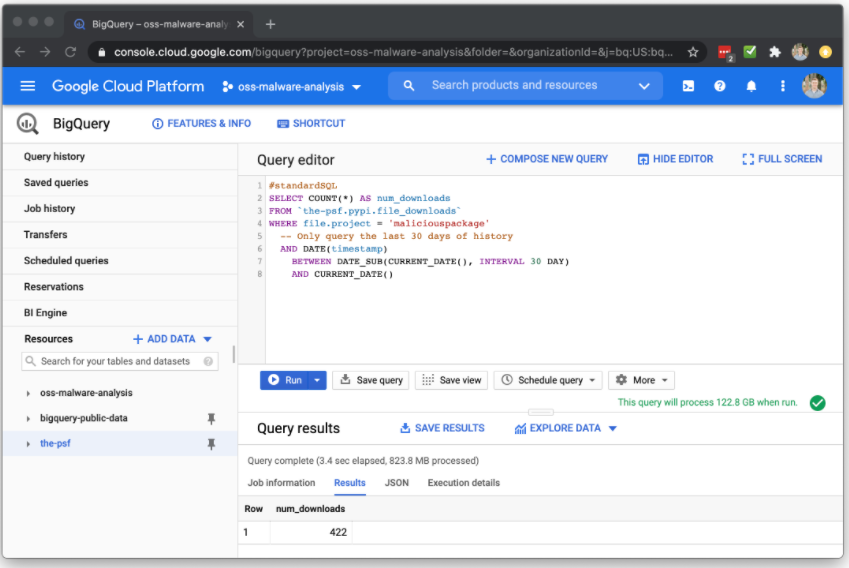Open the Schedule query dropdown
Screen dimensions: 849x568
click(x=550, y=380)
